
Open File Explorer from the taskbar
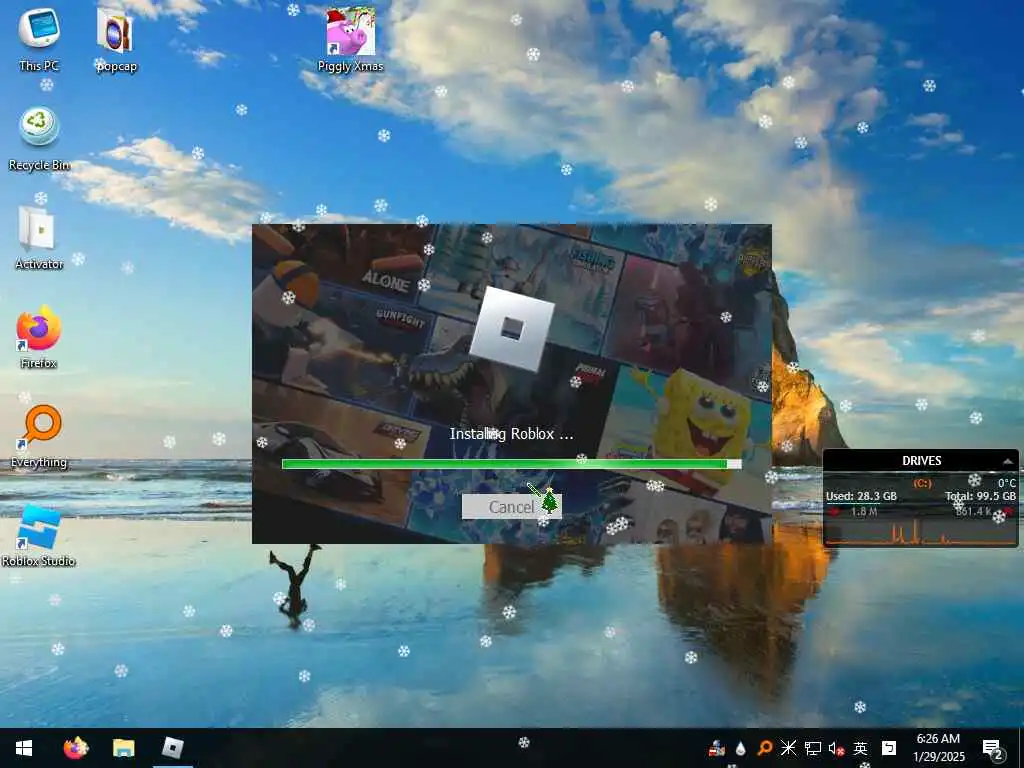tap(123, 748)
